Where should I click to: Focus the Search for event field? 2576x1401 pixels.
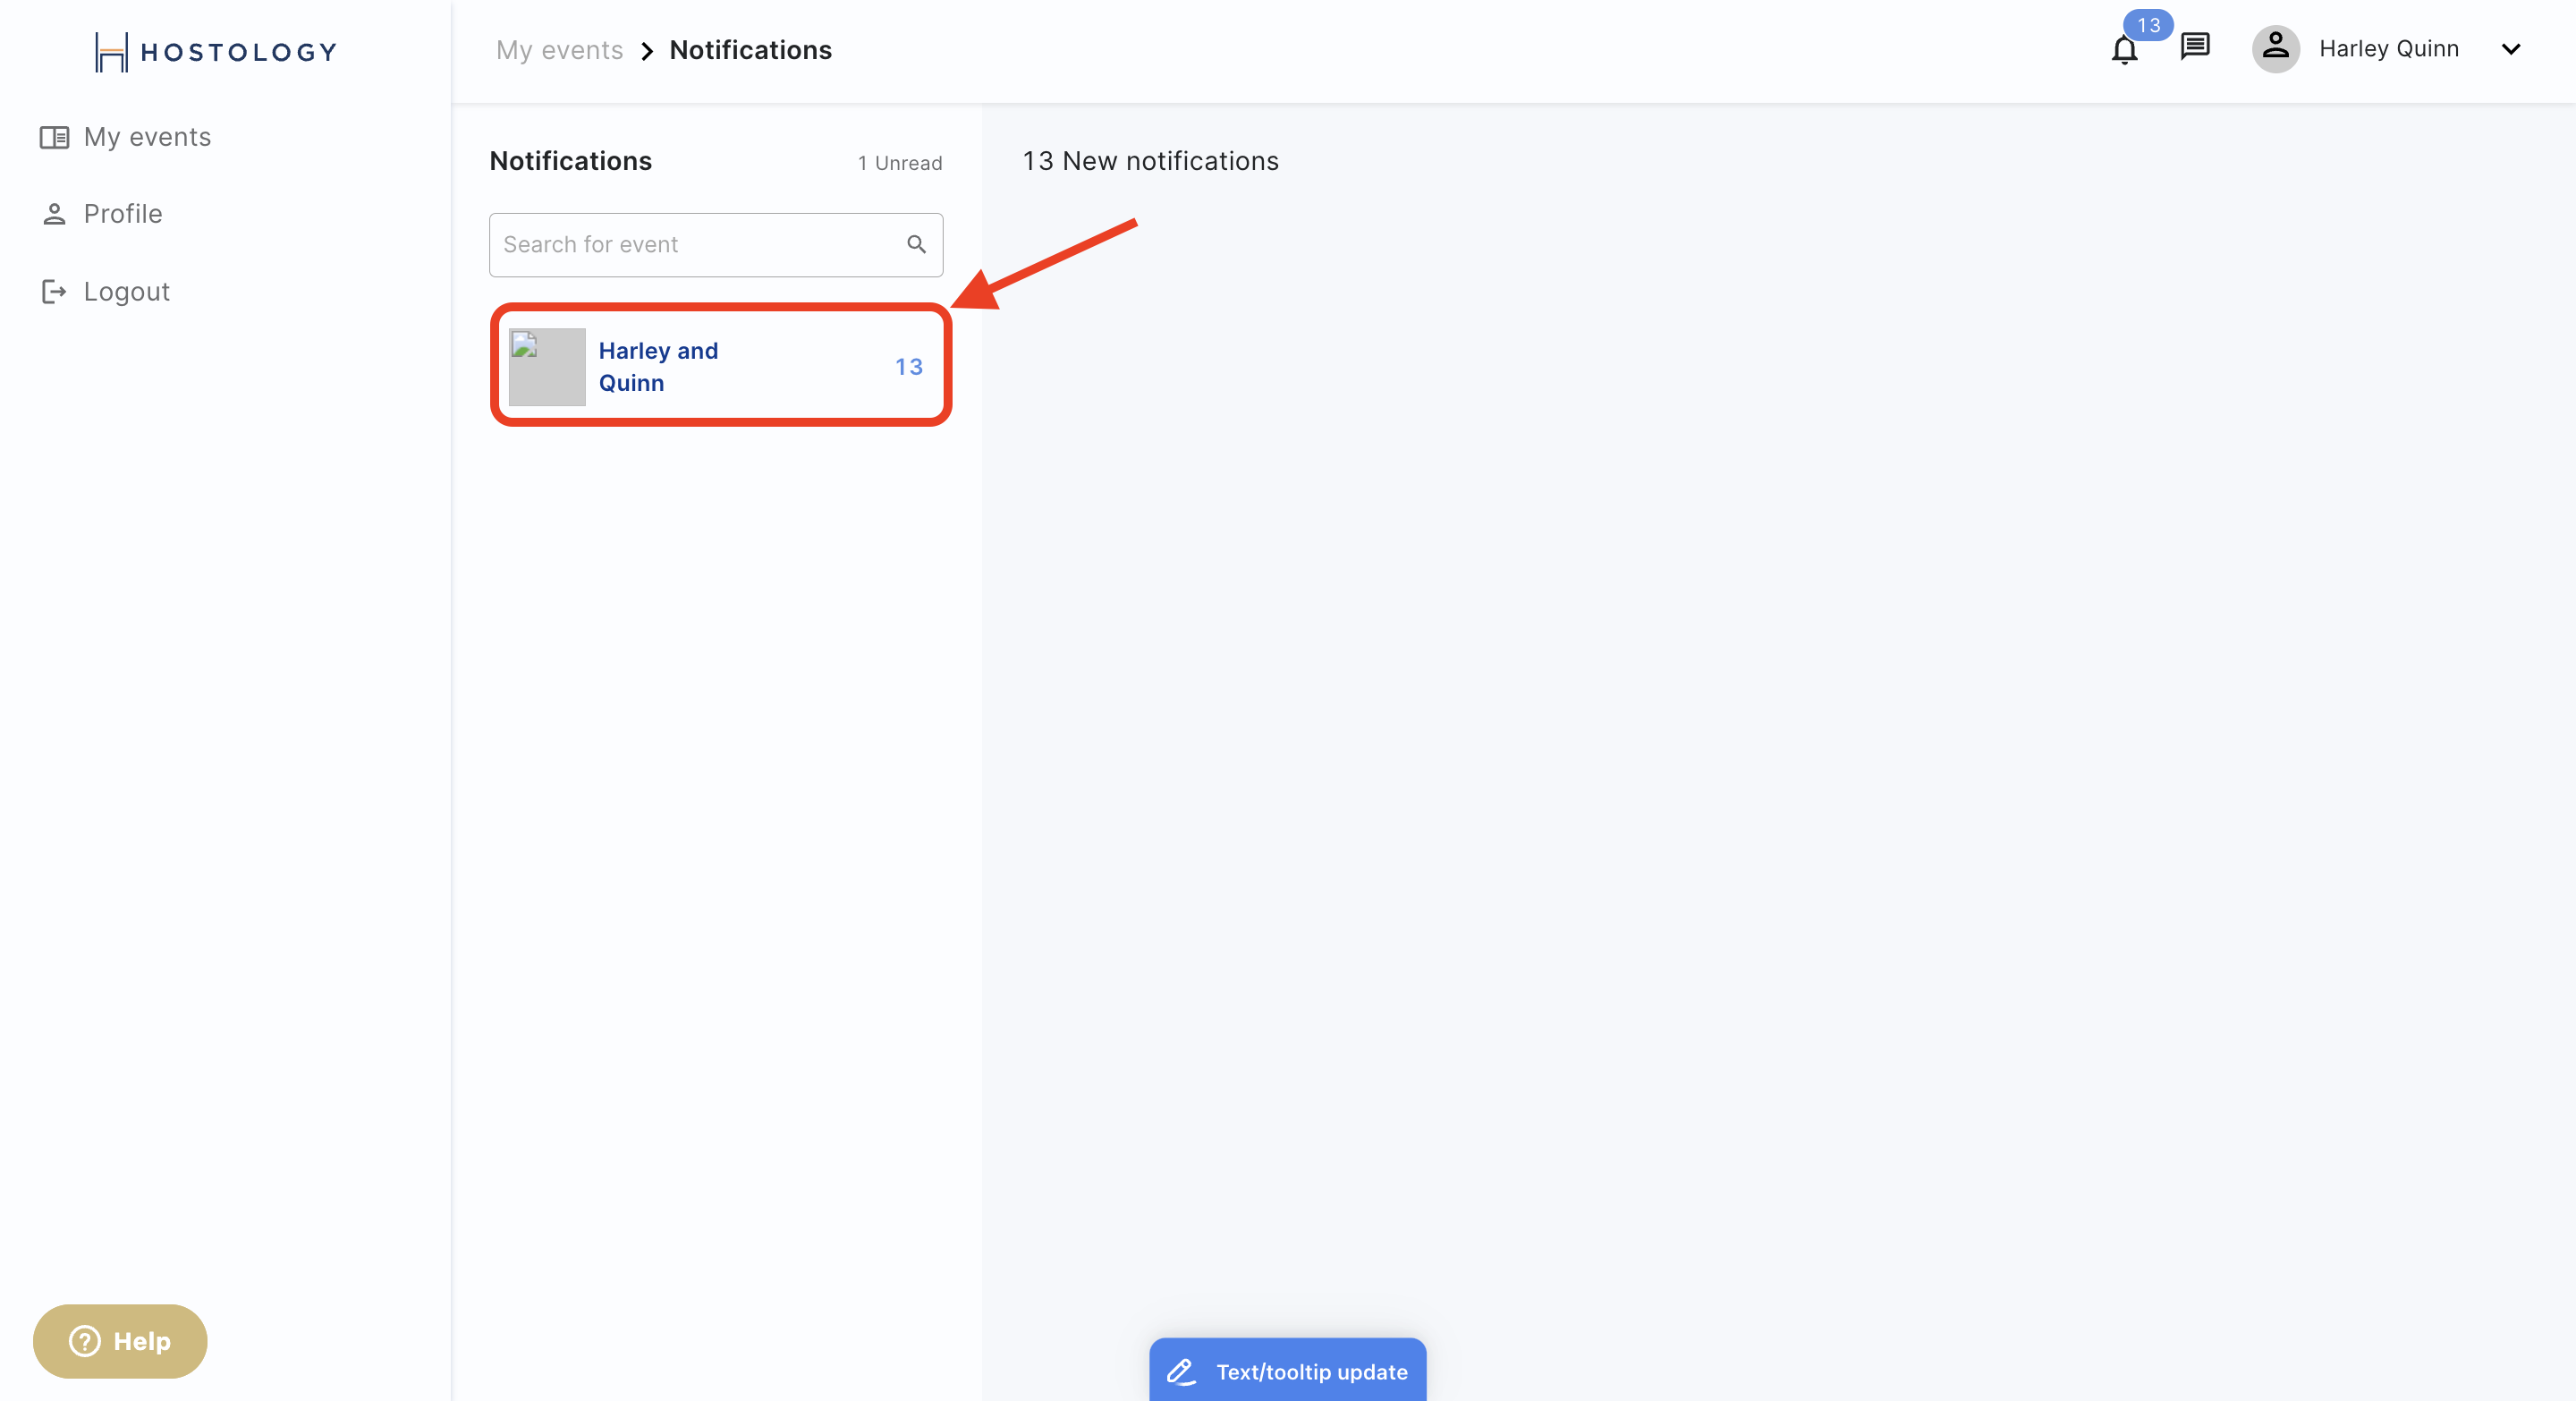pyautogui.click(x=715, y=244)
